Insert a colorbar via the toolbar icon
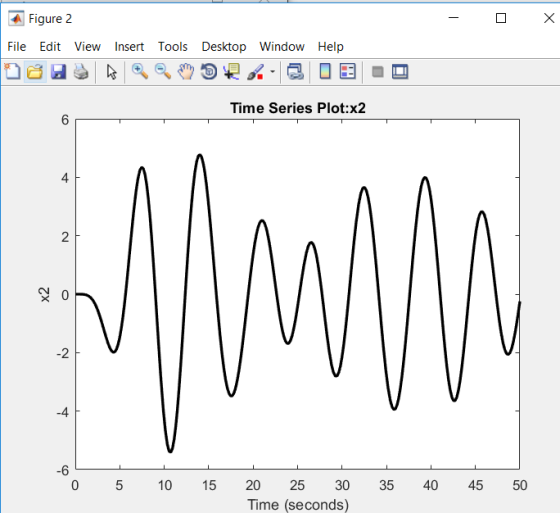This screenshot has width=560, height=513. (325, 71)
